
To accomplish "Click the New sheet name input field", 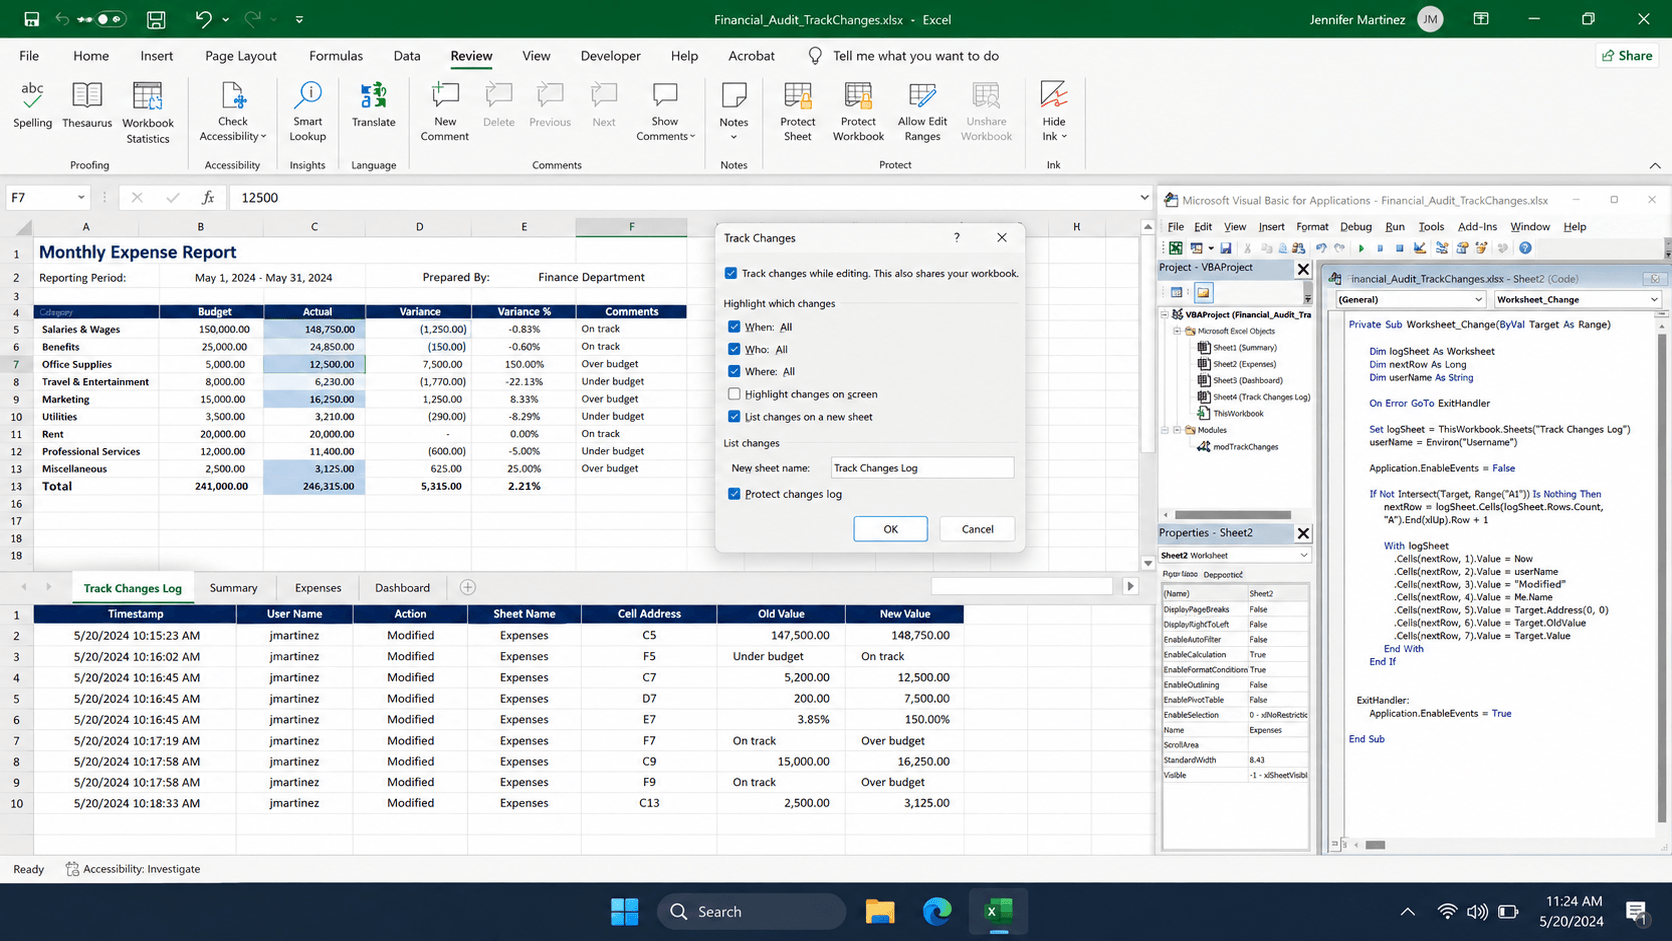I will point(922,468).
